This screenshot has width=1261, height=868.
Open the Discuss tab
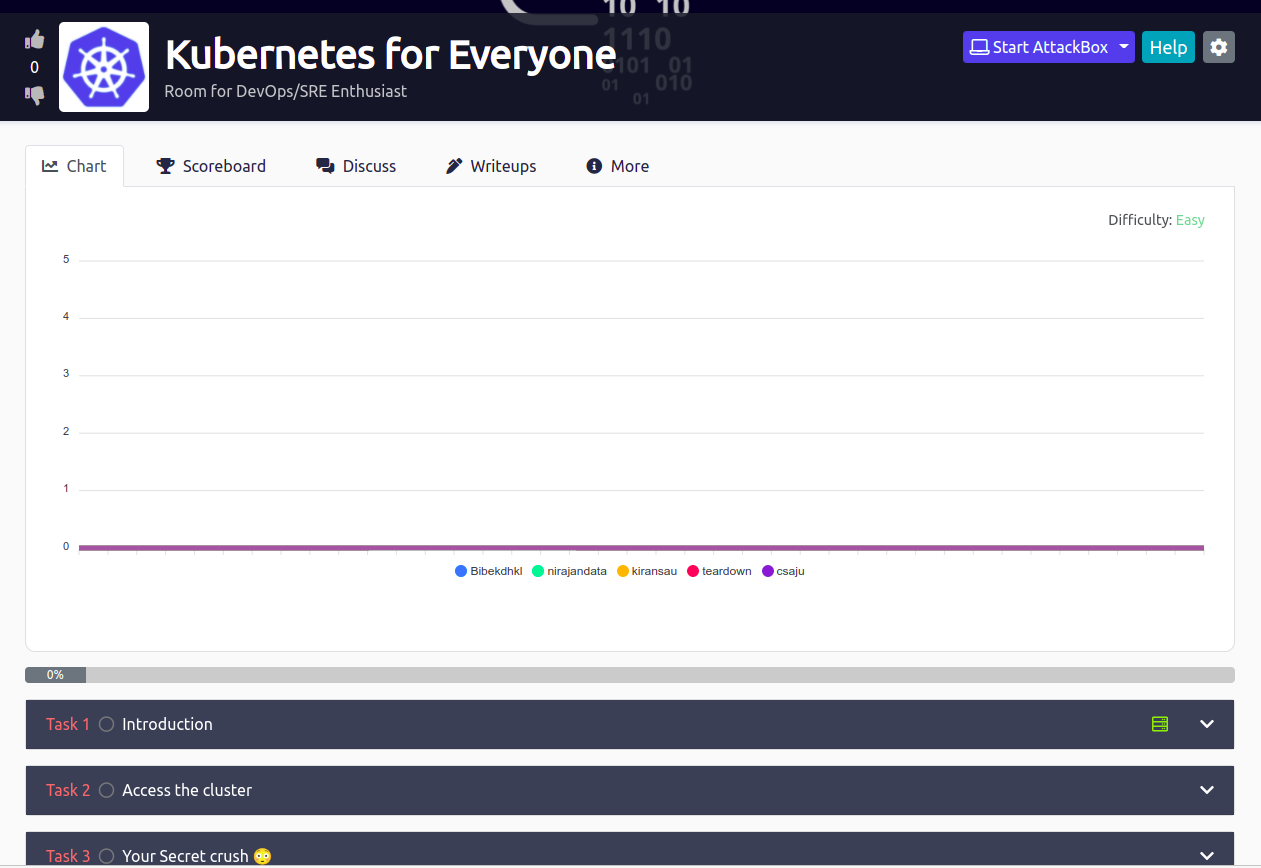point(356,166)
